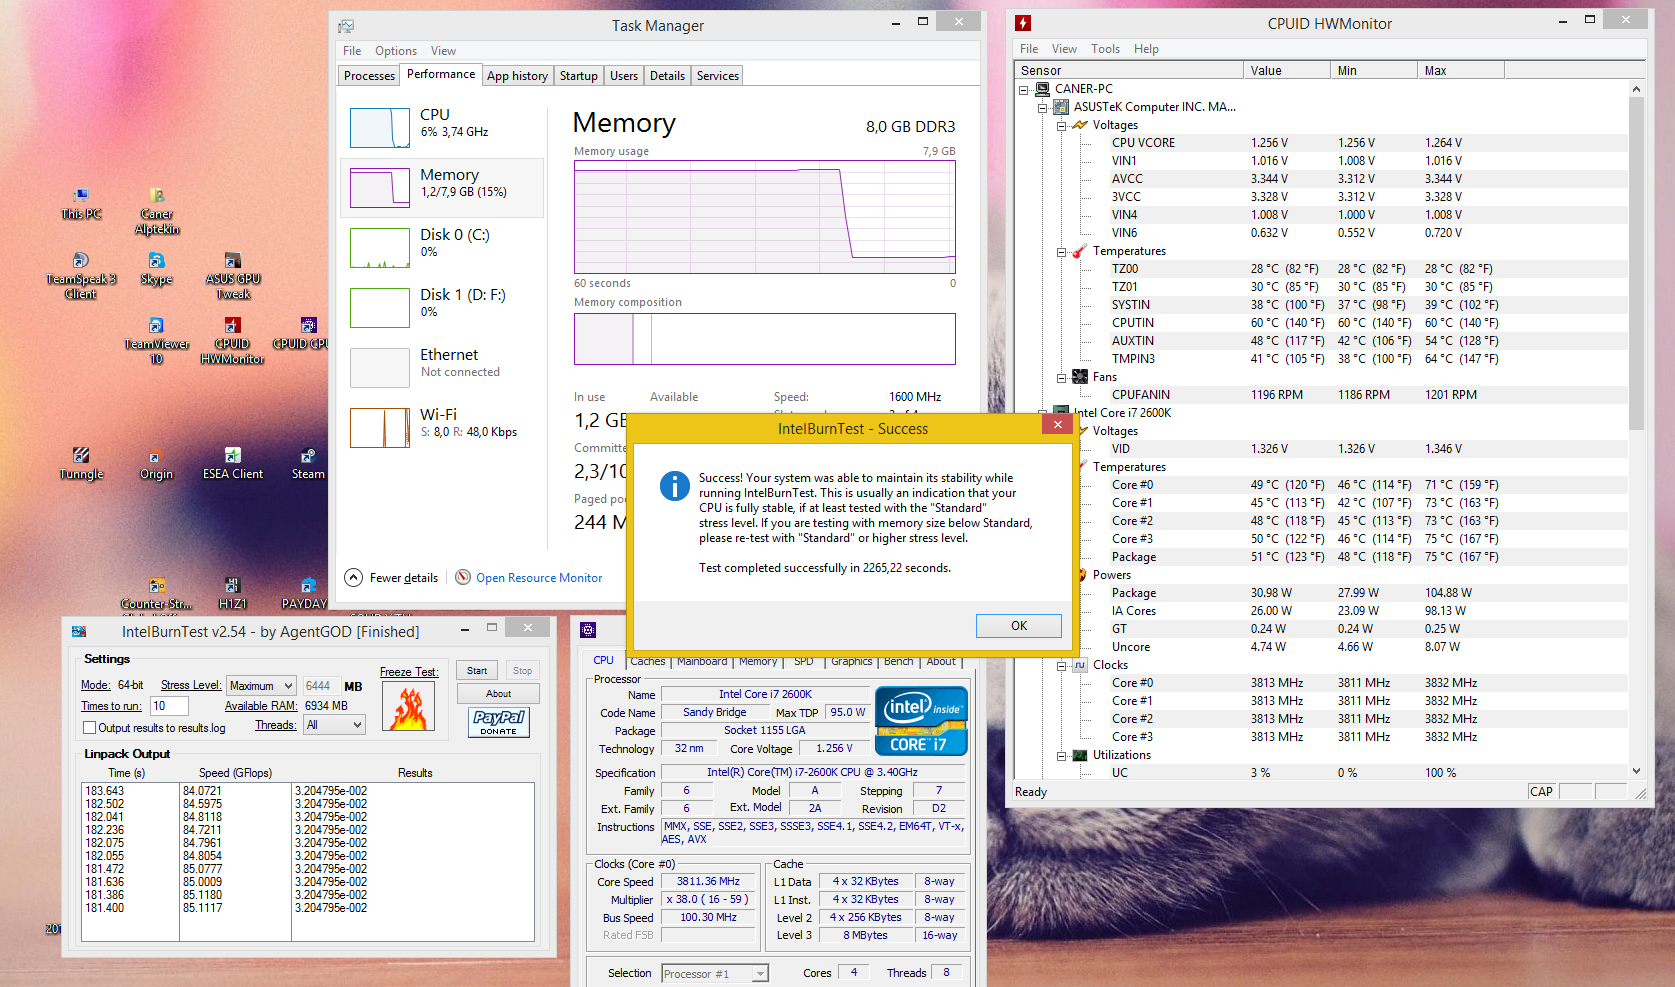
Task: Click the IntelBurnTest flame logo
Action: [x=408, y=706]
